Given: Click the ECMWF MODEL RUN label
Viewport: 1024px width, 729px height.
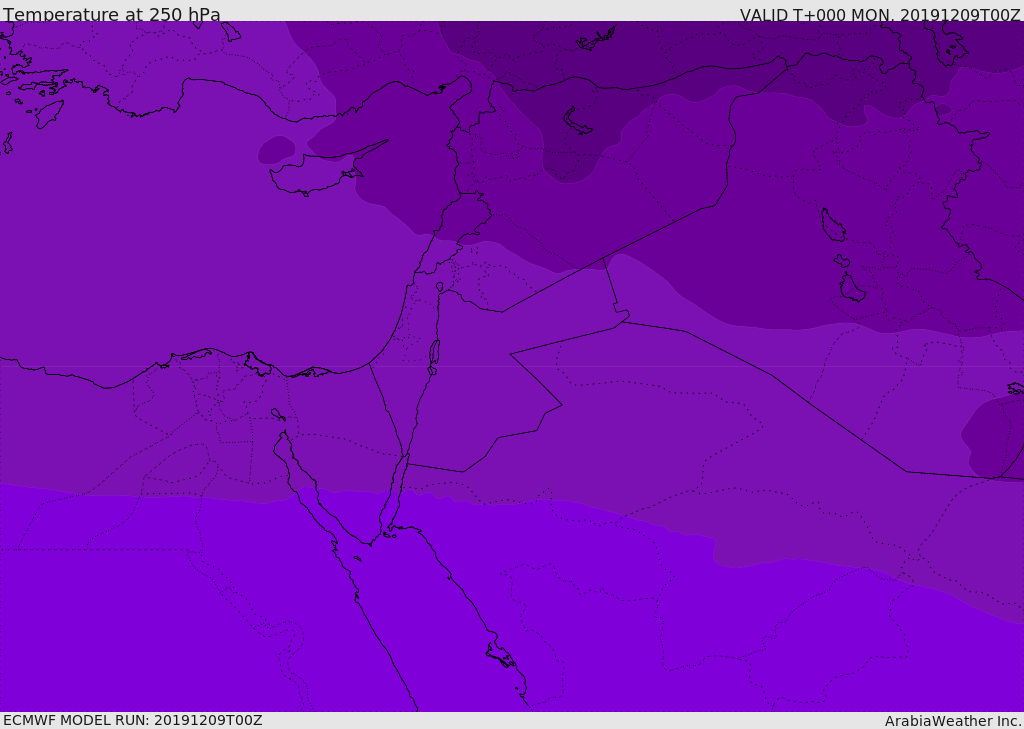Looking at the screenshot, I should (132, 720).
